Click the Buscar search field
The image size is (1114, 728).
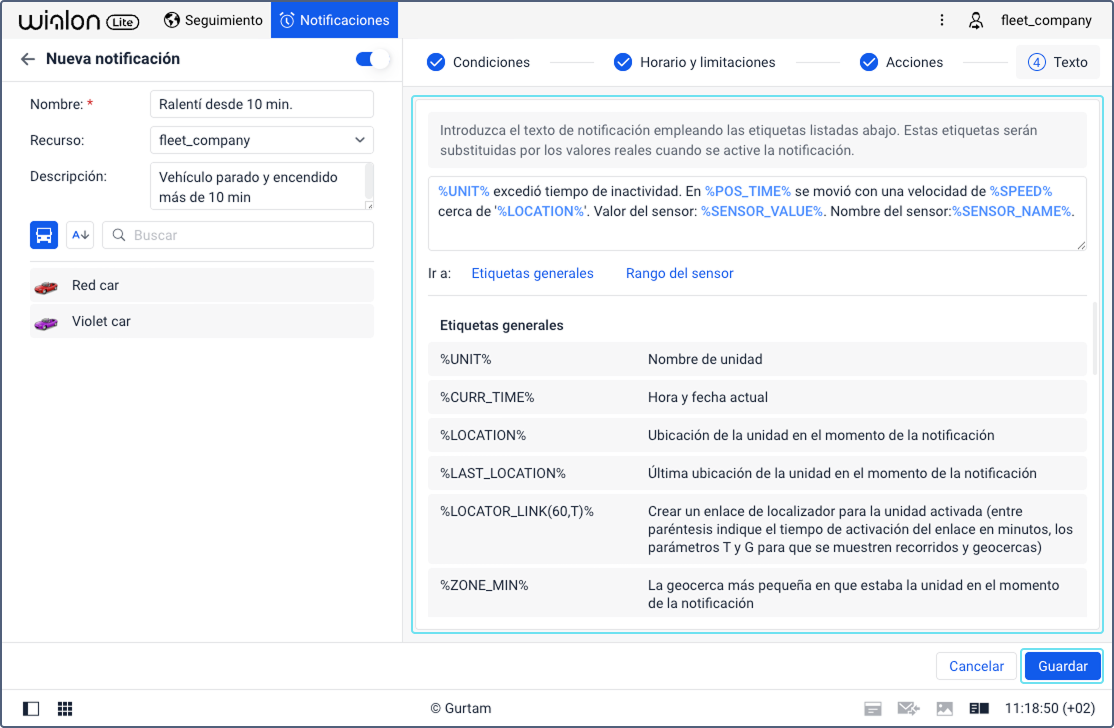click(238, 235)
